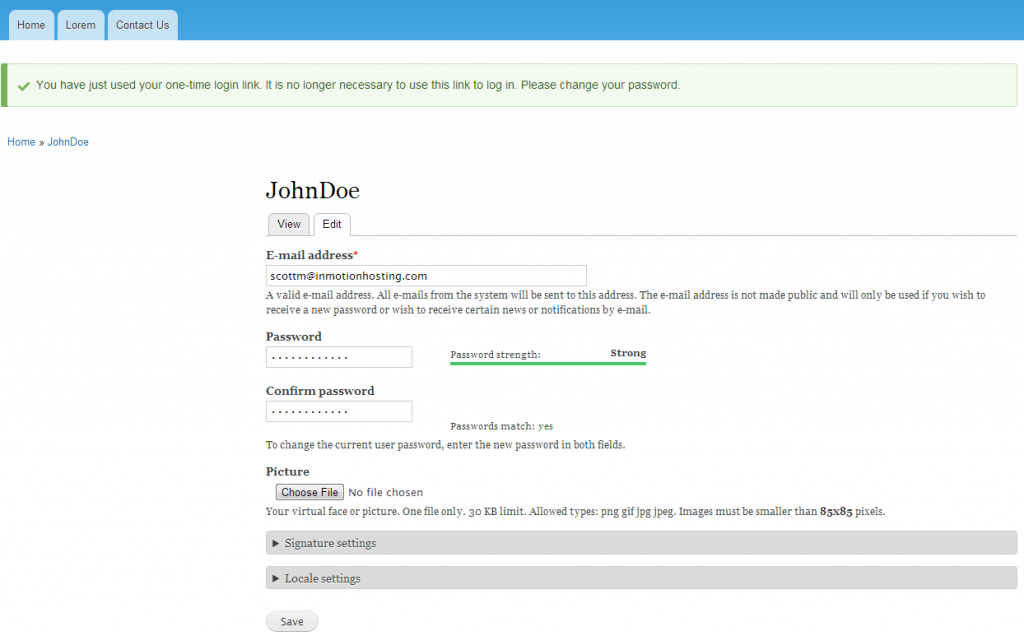Click the Choose File button for Picture
This screenshot has height=636, width=1024.
(309, 491)
